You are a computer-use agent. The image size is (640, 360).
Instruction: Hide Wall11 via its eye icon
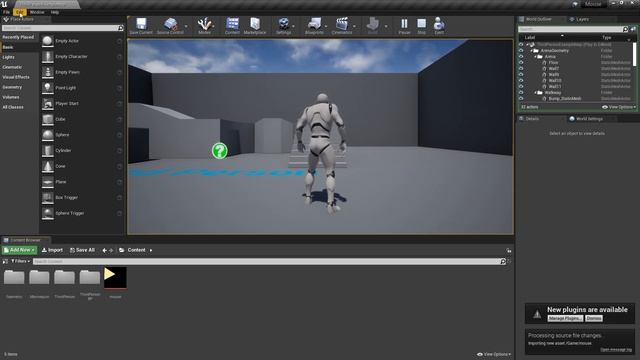pyautogui.click(x=521, y=87)
